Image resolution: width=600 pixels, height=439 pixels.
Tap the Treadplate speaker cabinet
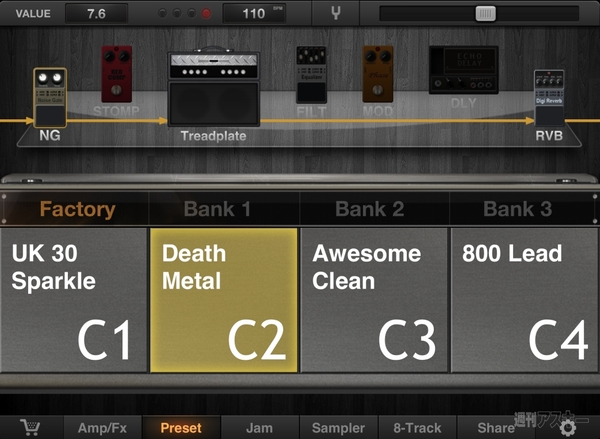point(214,103)
